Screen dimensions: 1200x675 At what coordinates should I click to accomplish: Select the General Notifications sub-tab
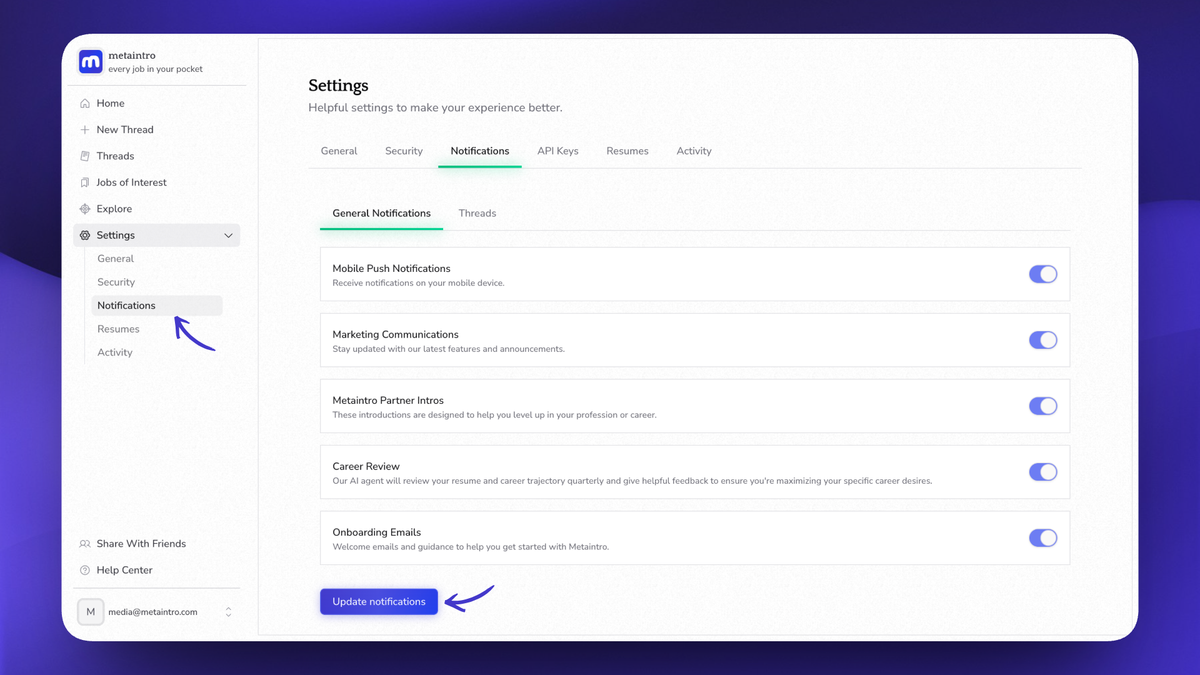click(382, 213)
